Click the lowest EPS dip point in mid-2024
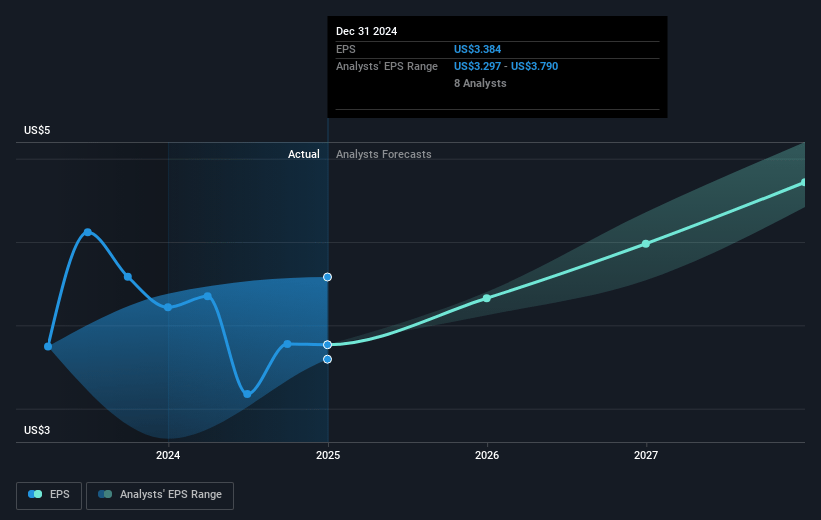This screenshot has width=821, height=520. (247, 394)
